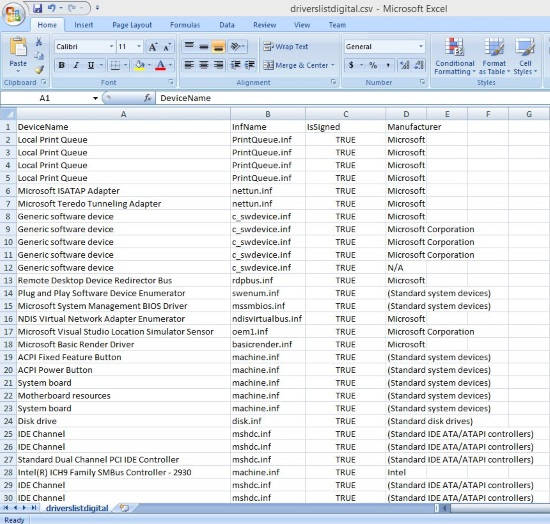Select the cell 'Microsoft ISATAP Adapter'

tap(123, 191)
